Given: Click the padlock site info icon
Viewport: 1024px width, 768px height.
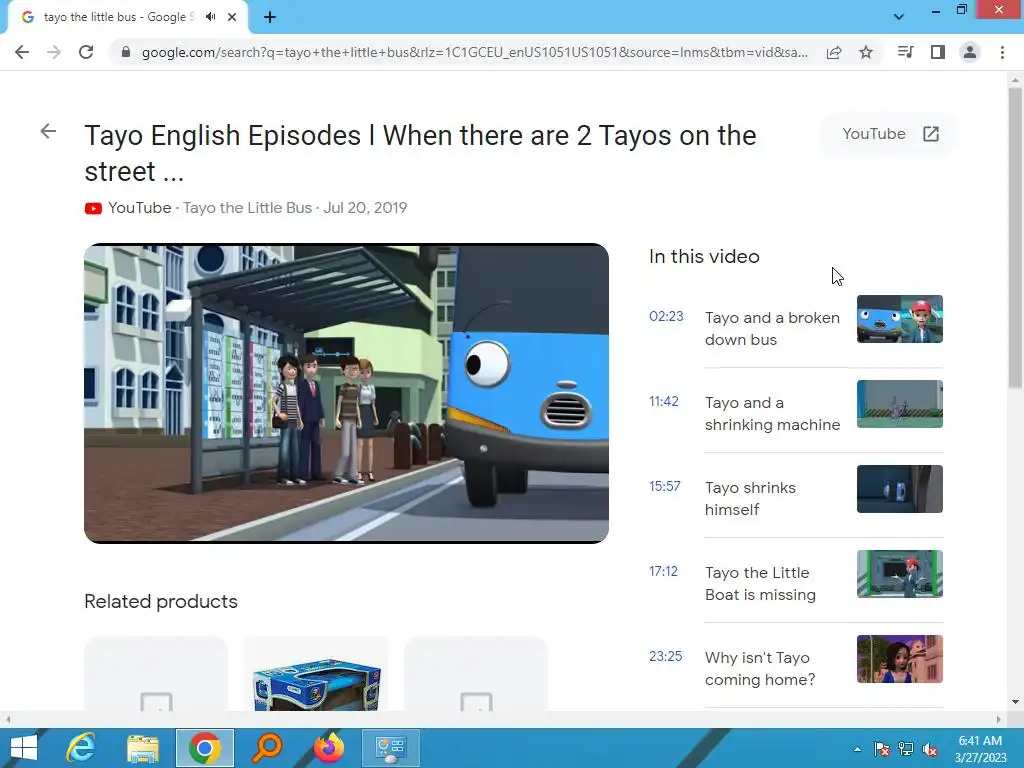Looking at the screenshot, I should tap(126, 52).
